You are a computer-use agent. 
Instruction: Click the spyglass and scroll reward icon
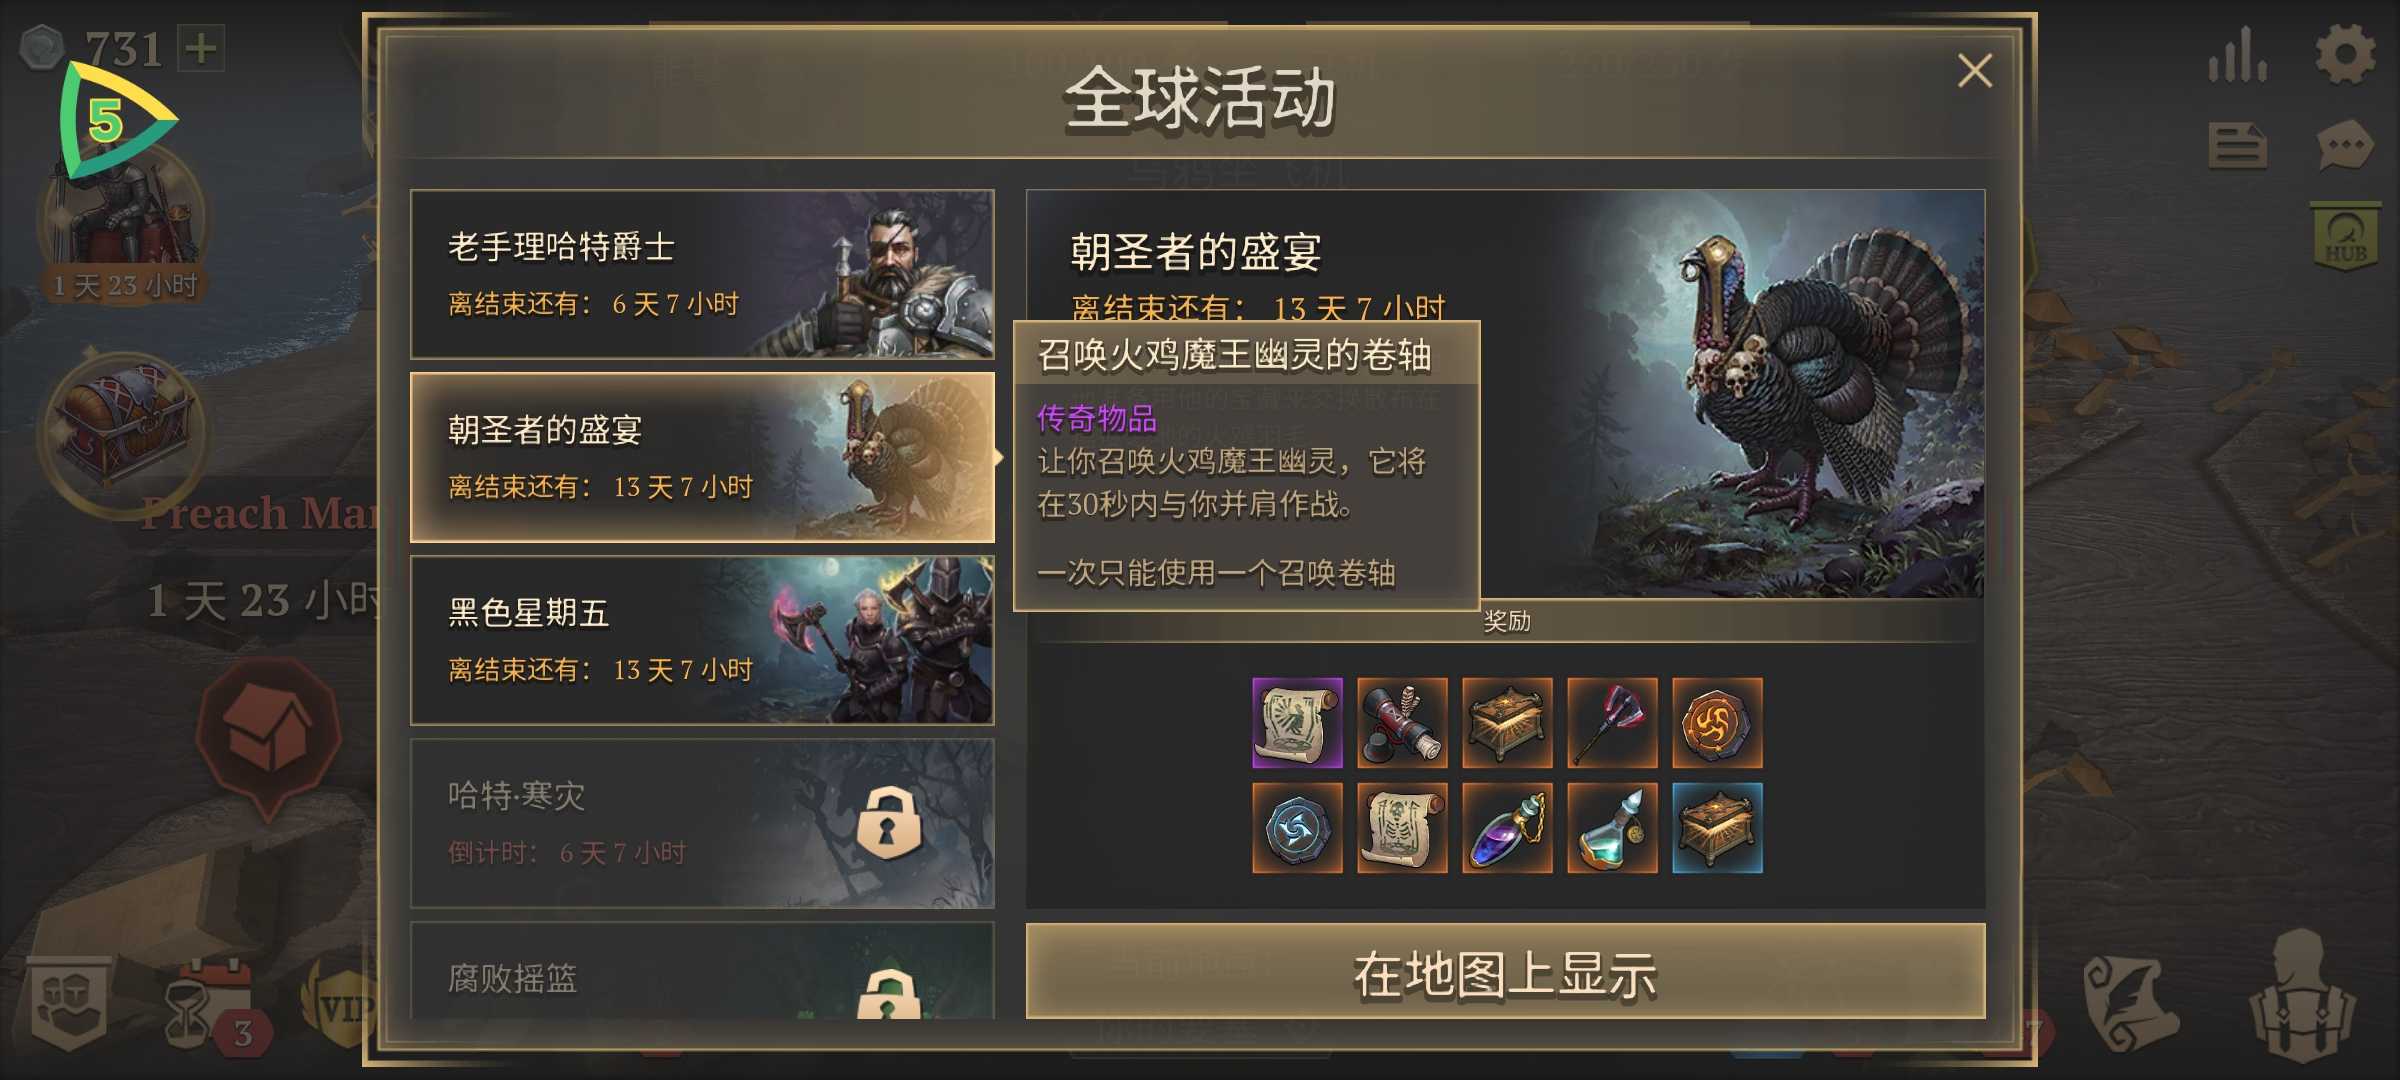pos(1402,723)
